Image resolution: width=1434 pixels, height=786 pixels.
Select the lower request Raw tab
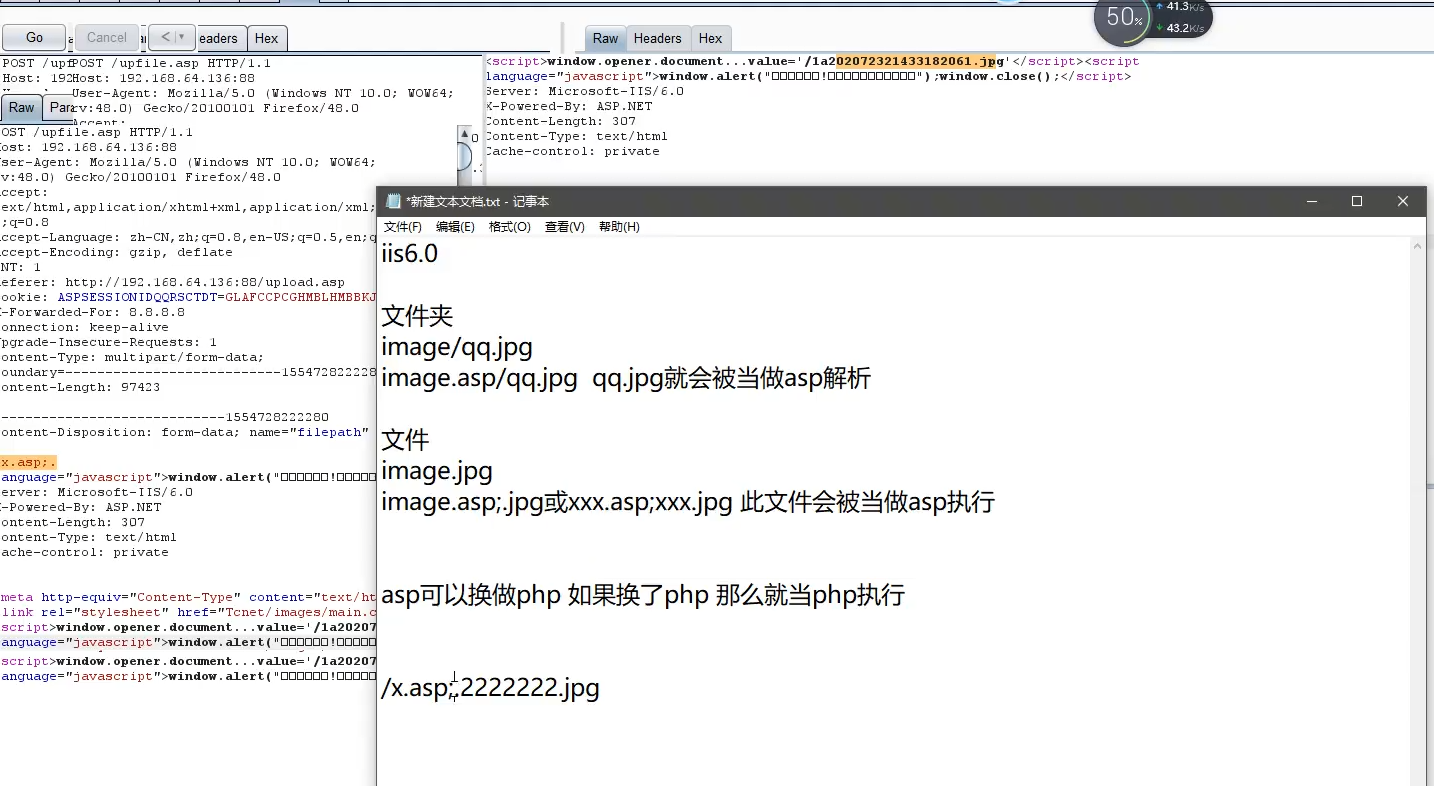(x=21, y=108)
